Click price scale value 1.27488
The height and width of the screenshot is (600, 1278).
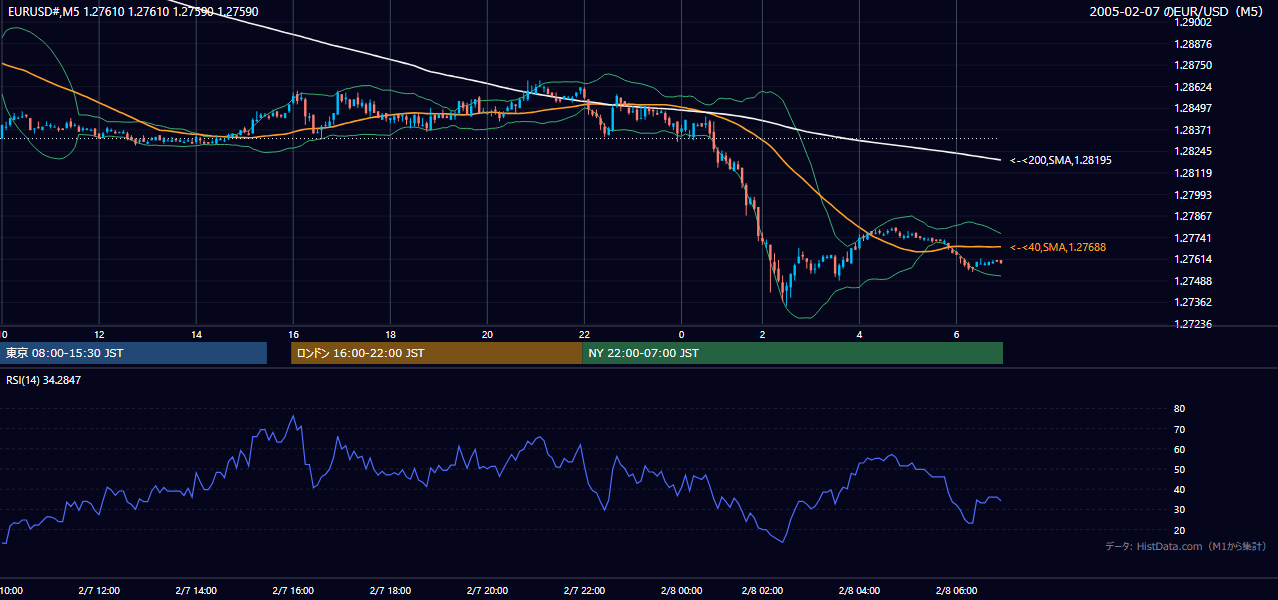(x=1192, y=281)
